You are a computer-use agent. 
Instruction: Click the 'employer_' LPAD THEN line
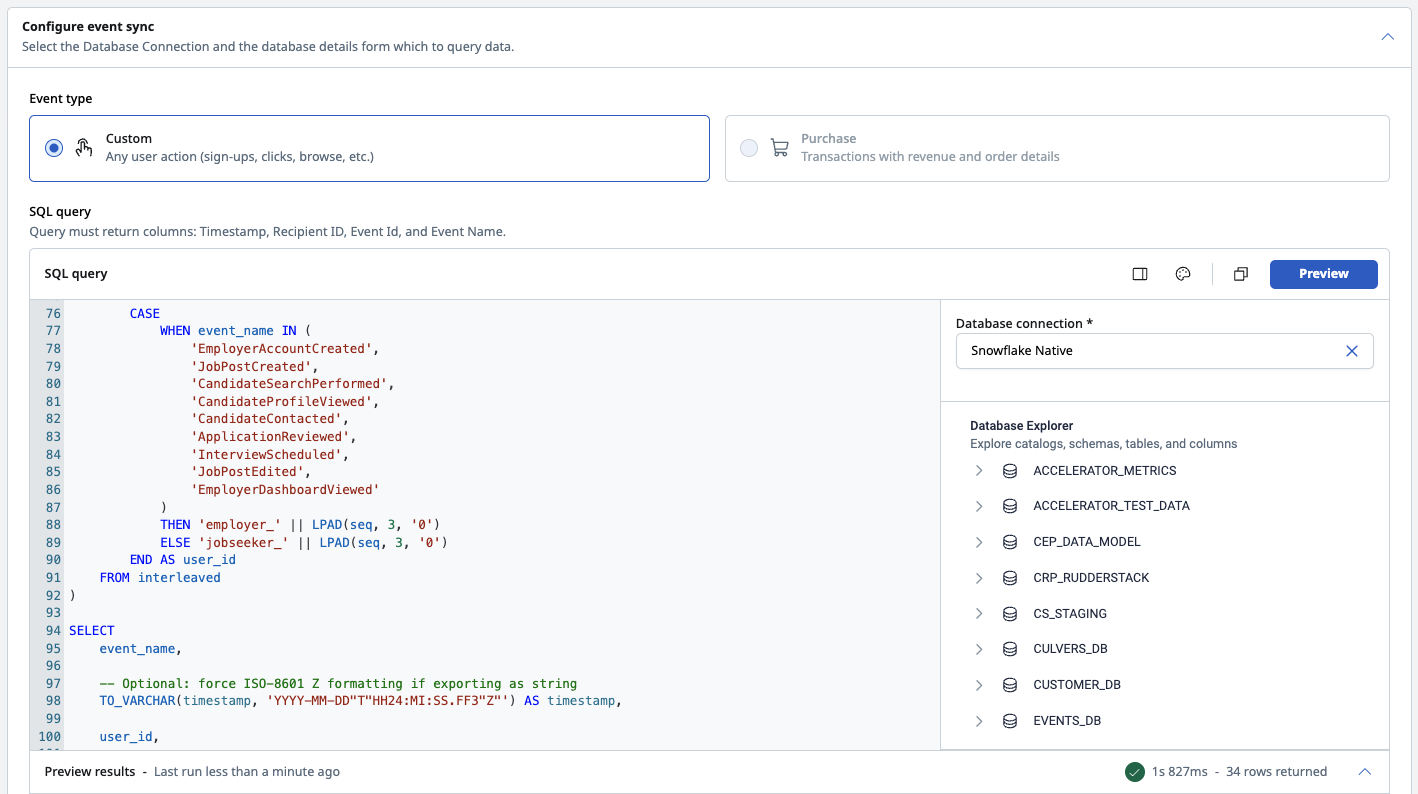300,525
